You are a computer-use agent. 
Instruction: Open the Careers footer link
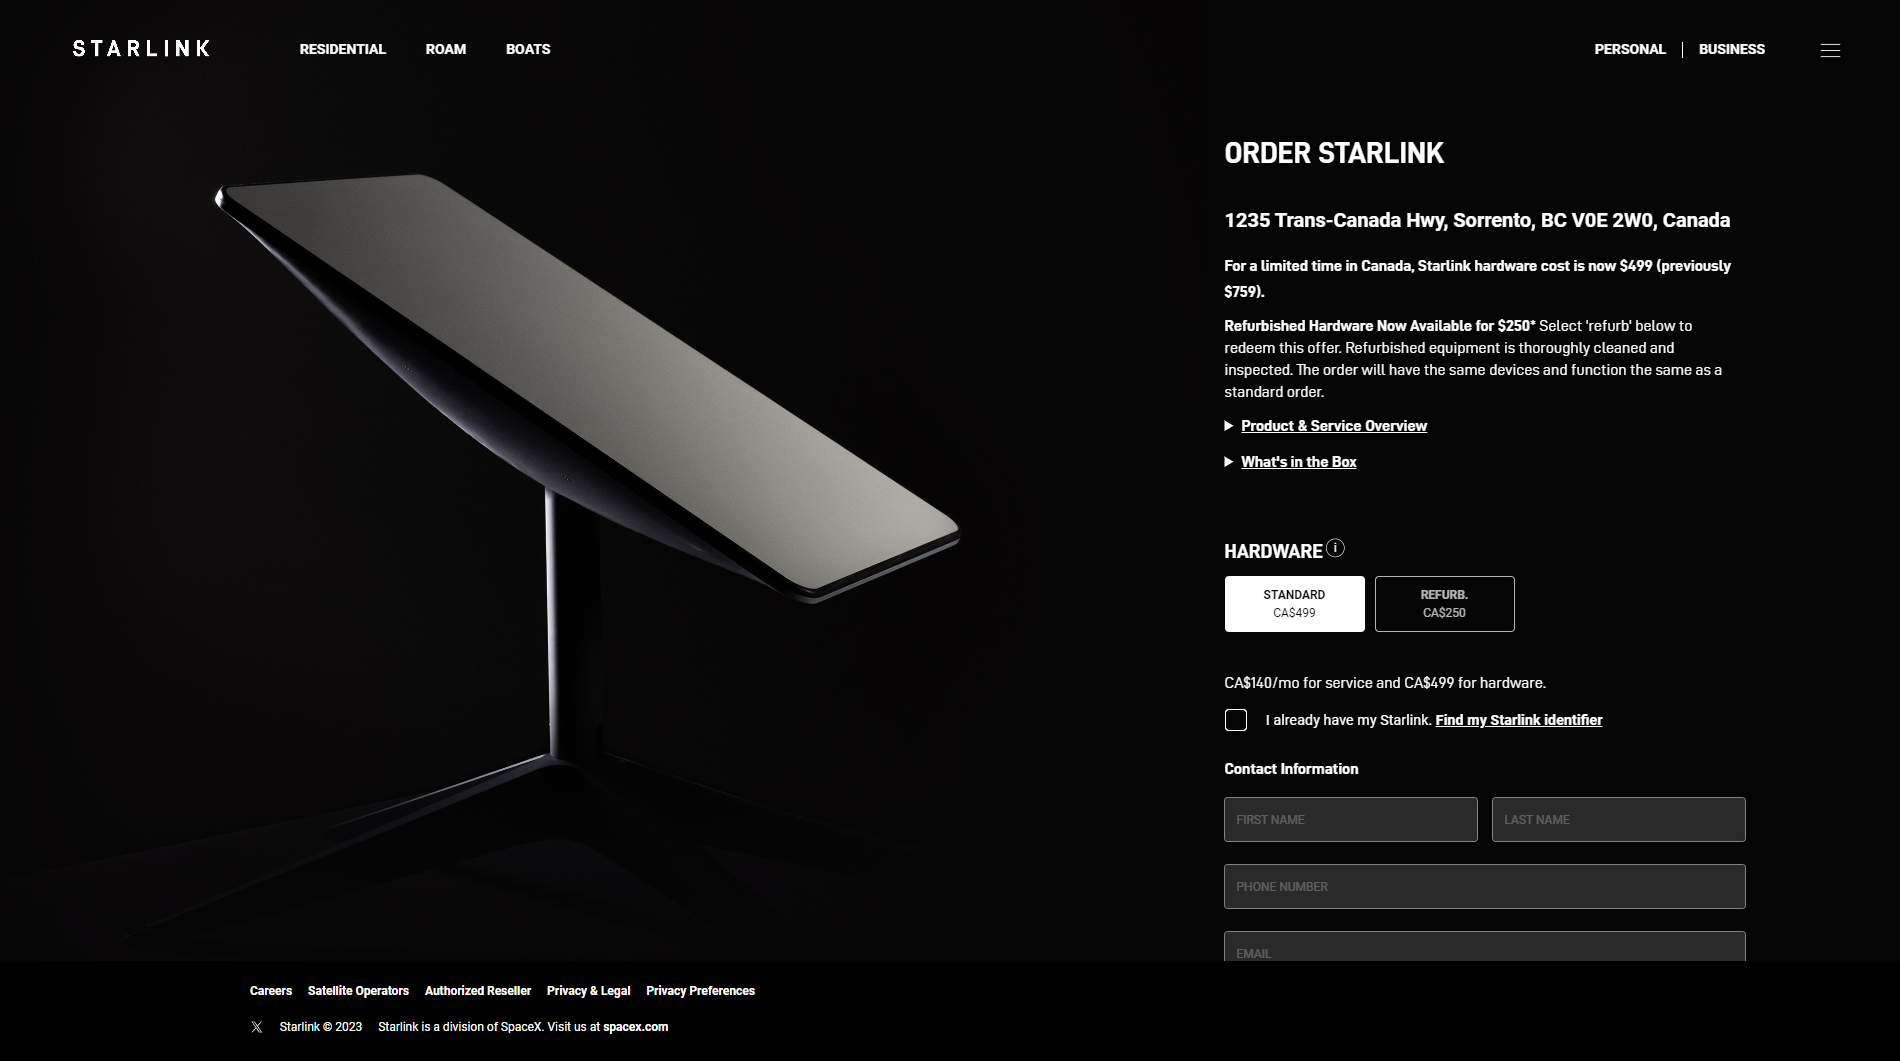(x=270, y=991)
